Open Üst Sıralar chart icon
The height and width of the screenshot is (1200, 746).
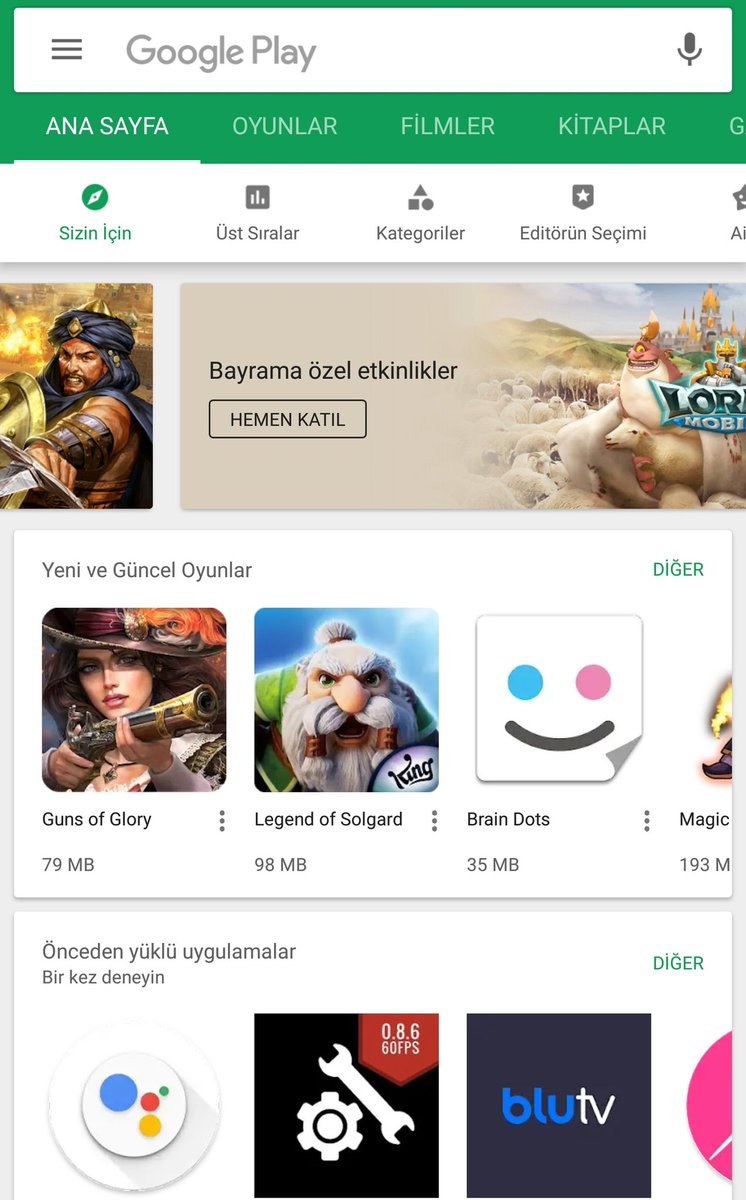pos(258,196)
